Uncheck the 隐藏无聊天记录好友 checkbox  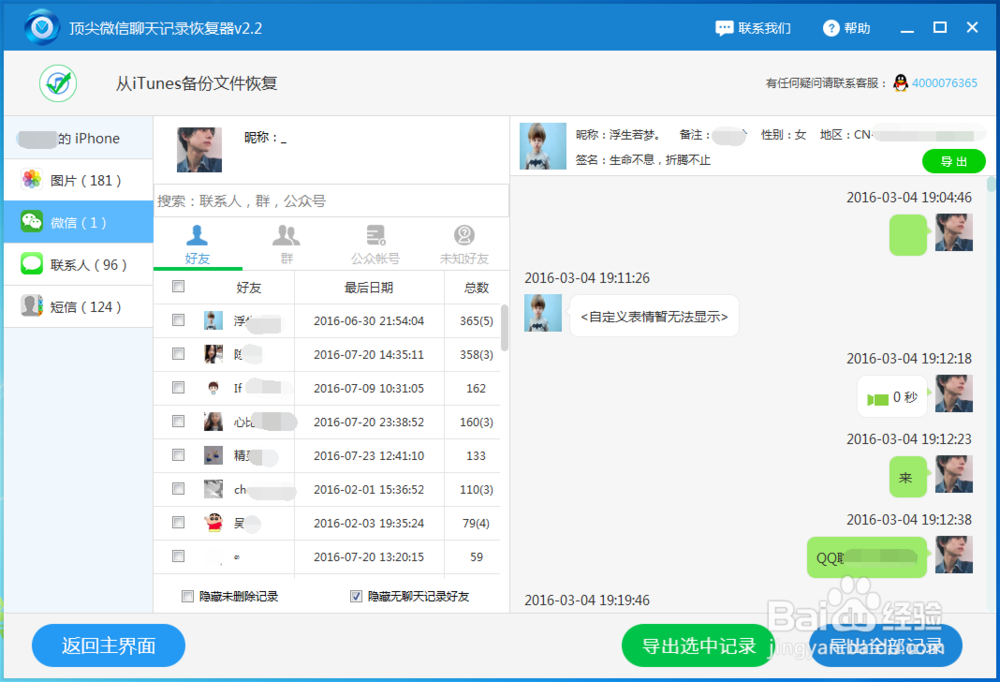click(x=356, y=596)
